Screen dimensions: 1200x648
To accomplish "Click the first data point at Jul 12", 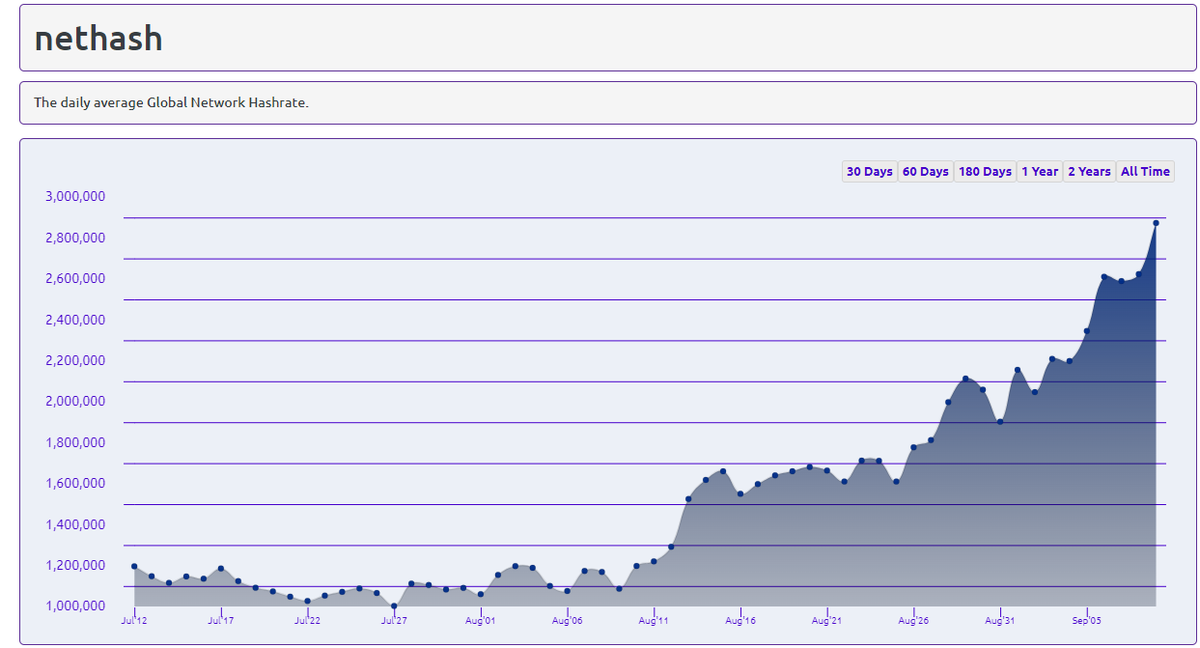I will [x=134, y=566].
